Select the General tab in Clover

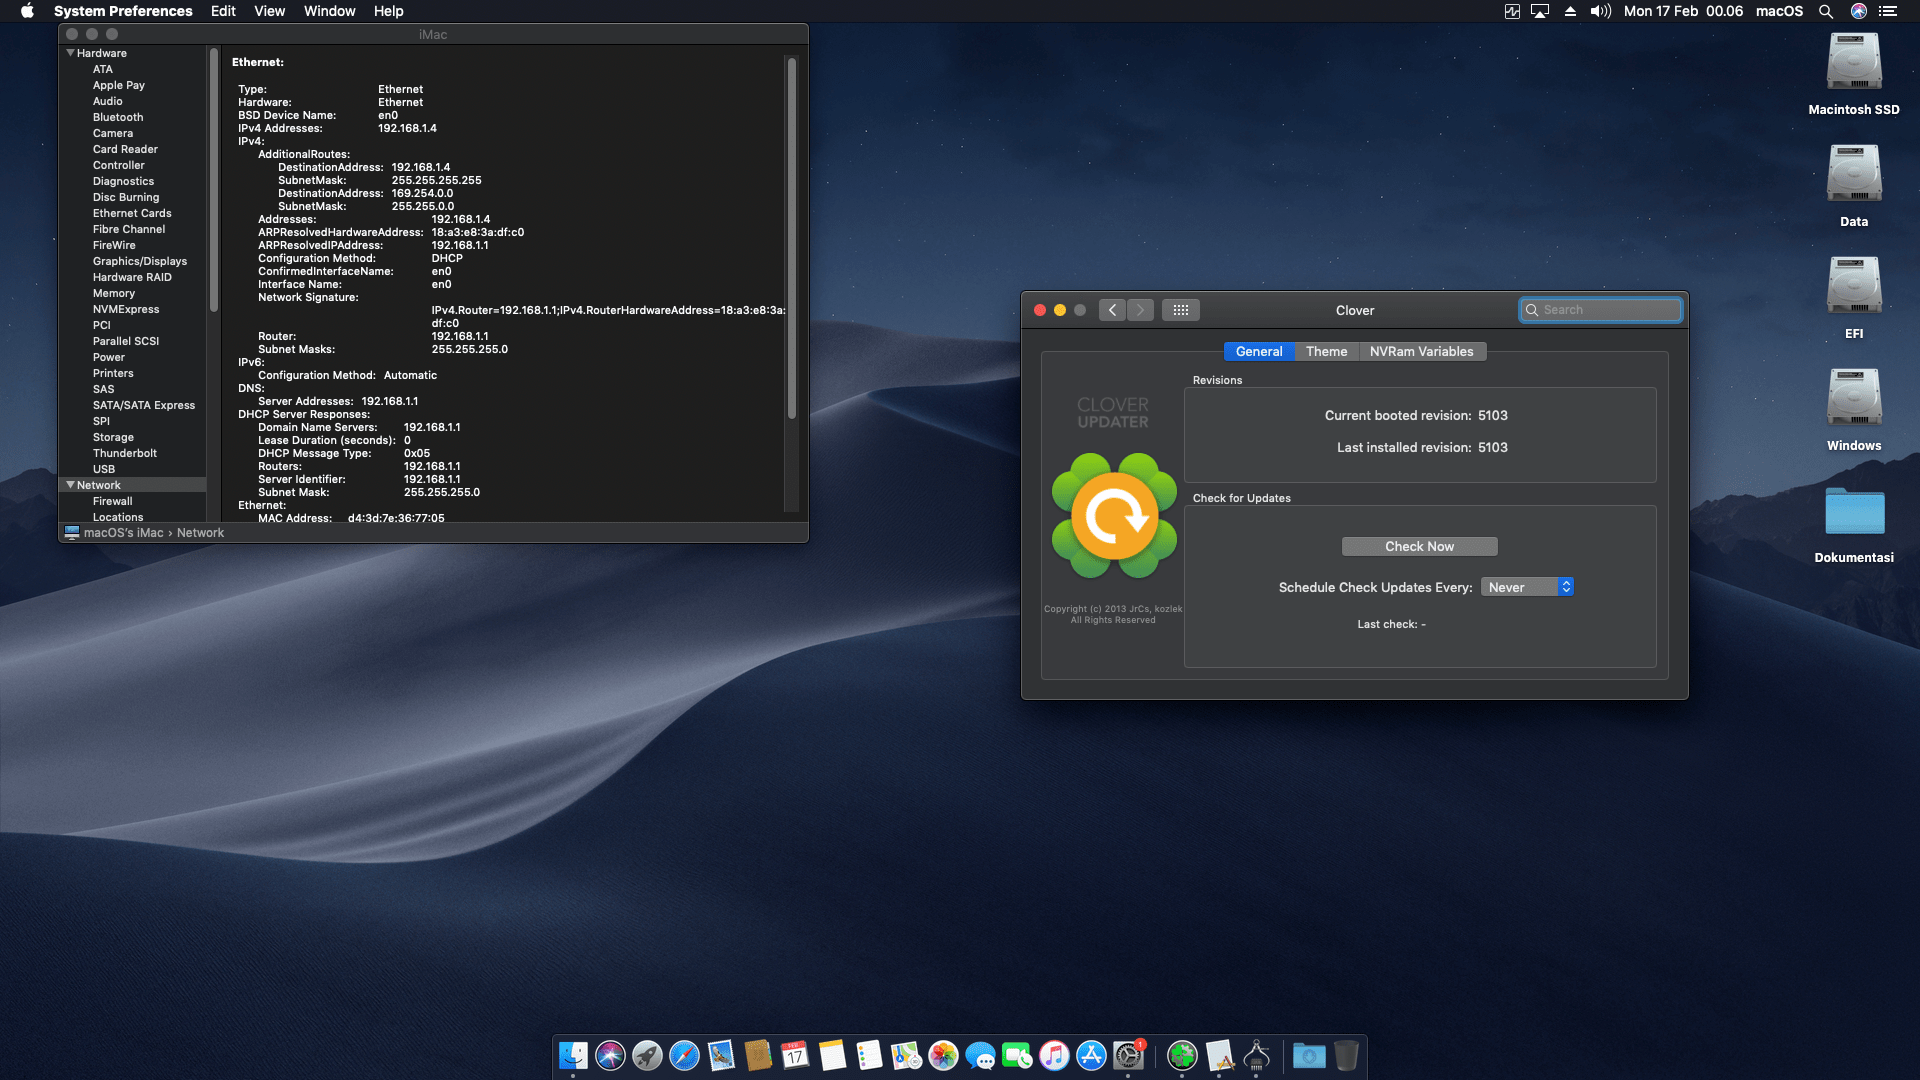pyautogui.click(x=1258, y=351)
